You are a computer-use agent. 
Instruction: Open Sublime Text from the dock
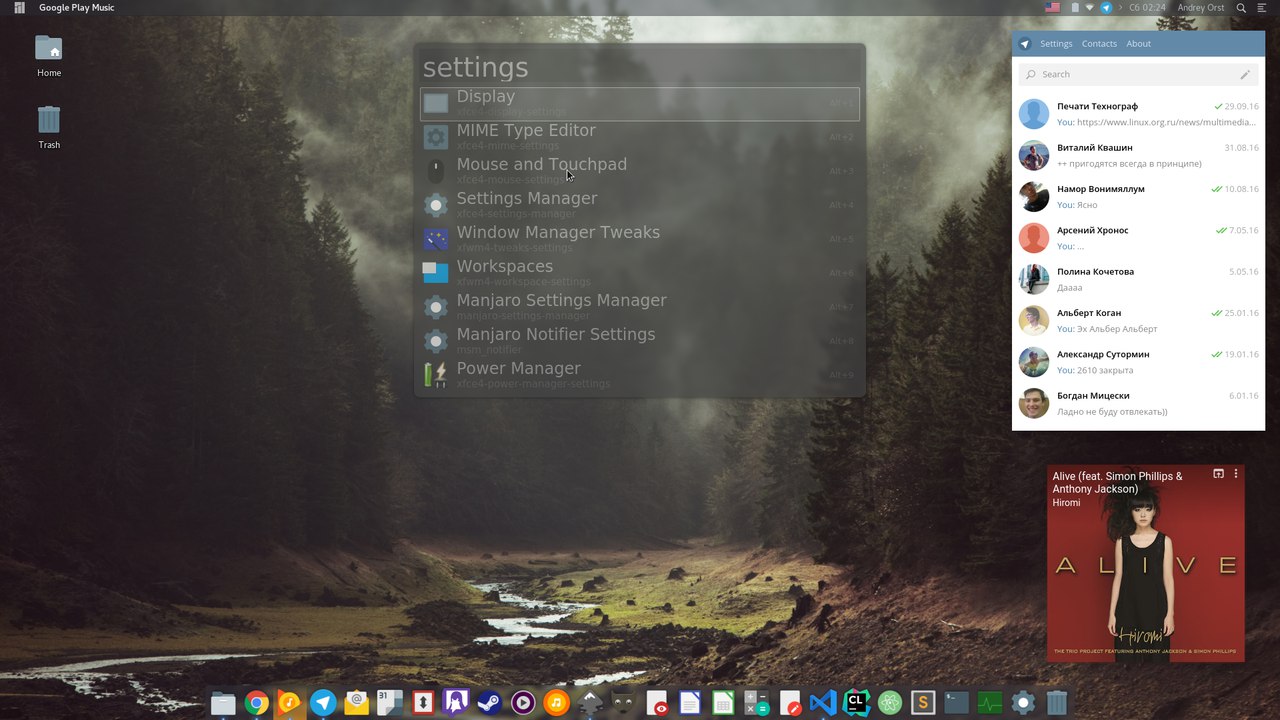921,702
